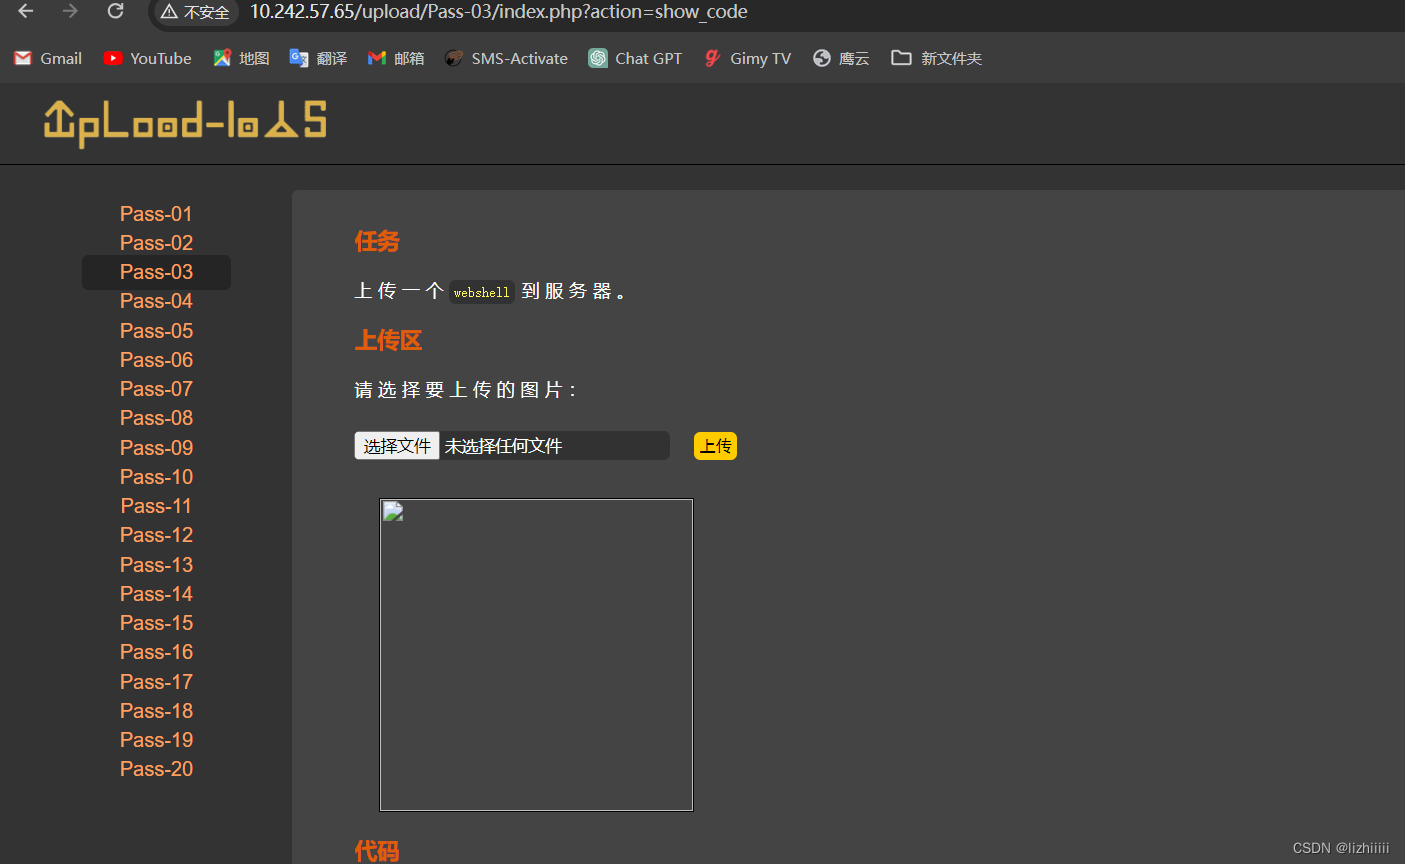Screen dimensions: 1405x864
Task: Open the YouTube bookmark
Action: (147, 58)
